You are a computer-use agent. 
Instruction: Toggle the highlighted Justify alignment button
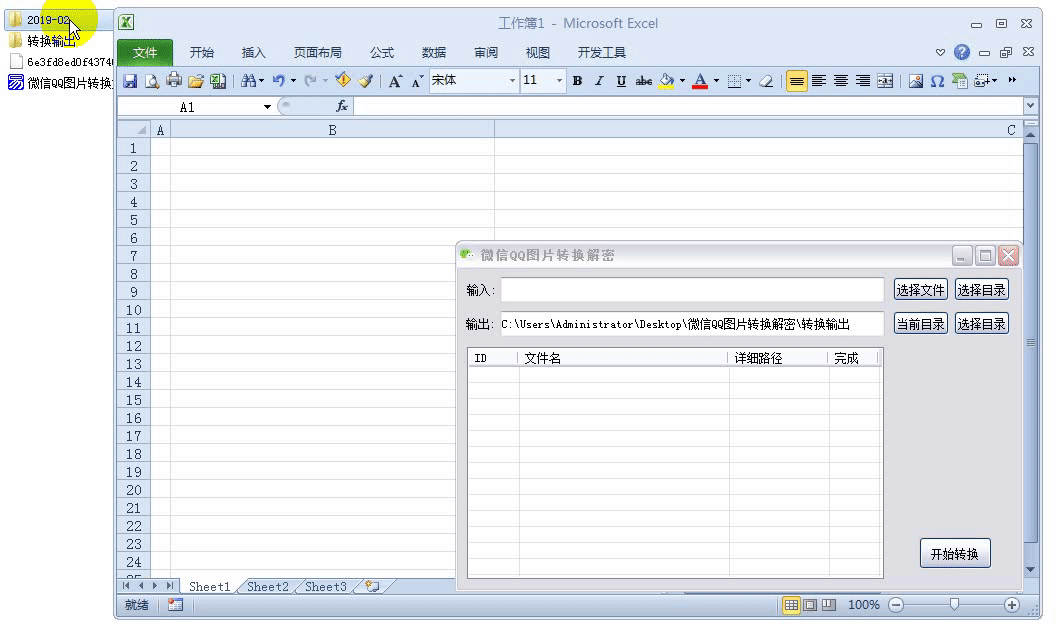pyautogui.click(x=796, y=81)
